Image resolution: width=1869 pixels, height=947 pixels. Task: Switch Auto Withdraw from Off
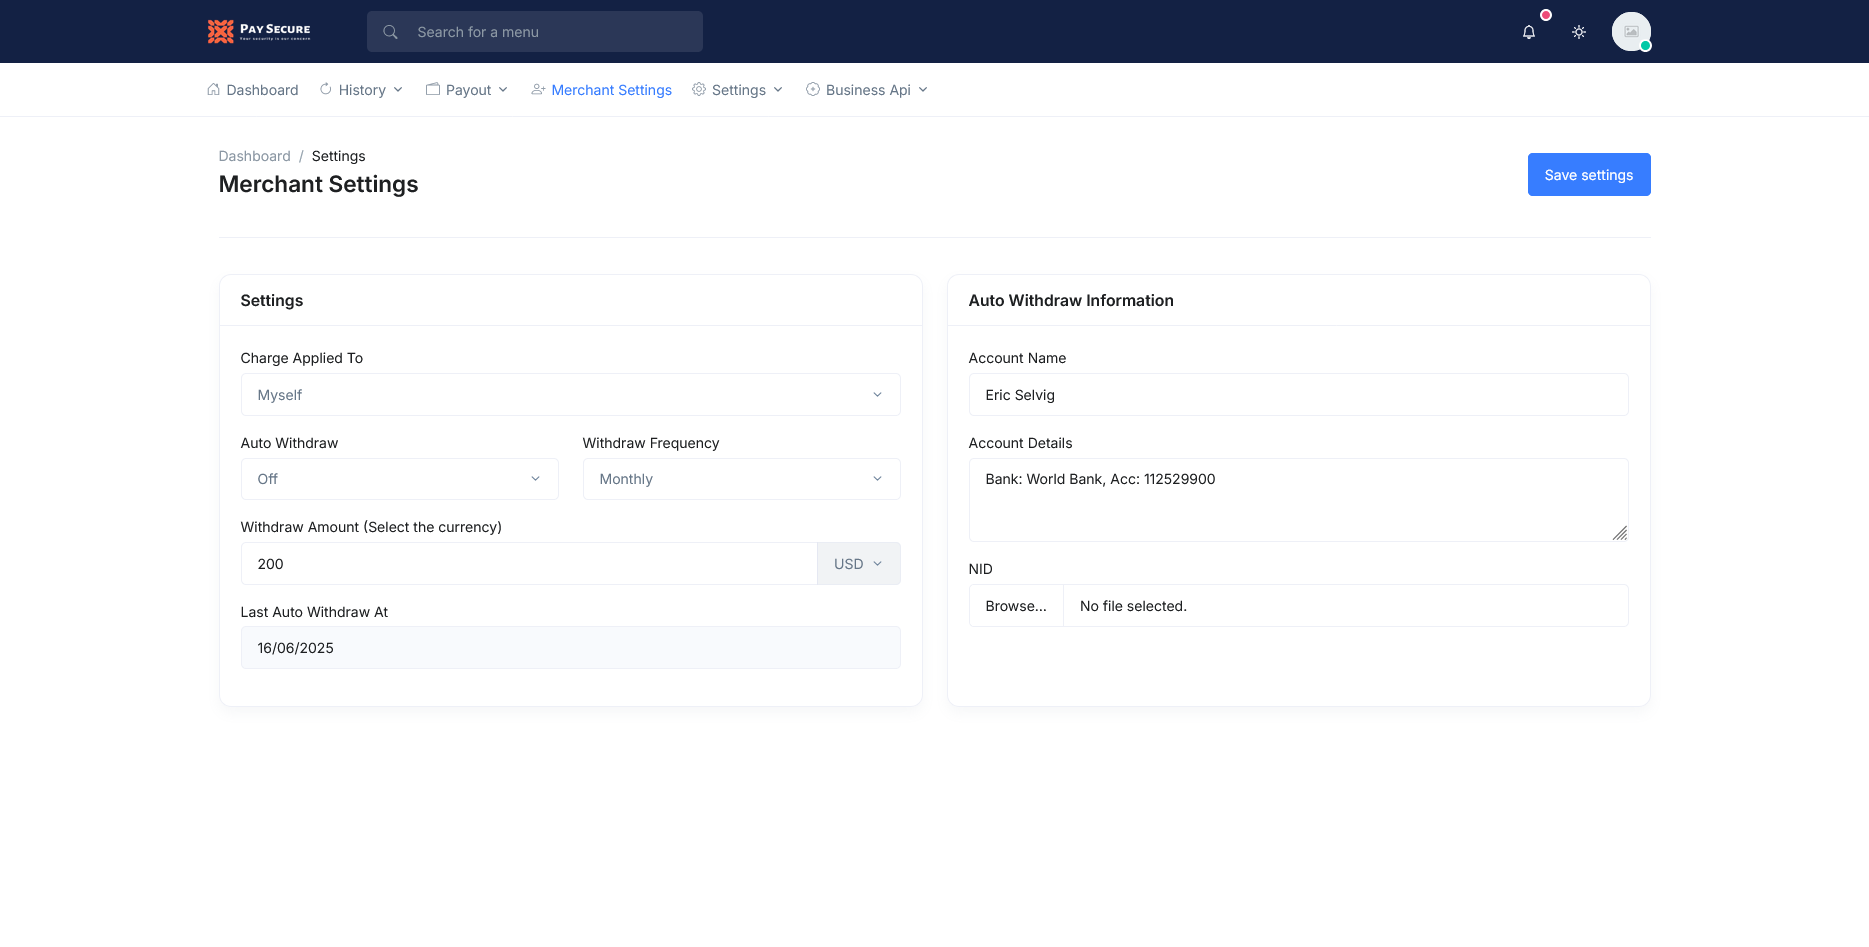point(399,479)
